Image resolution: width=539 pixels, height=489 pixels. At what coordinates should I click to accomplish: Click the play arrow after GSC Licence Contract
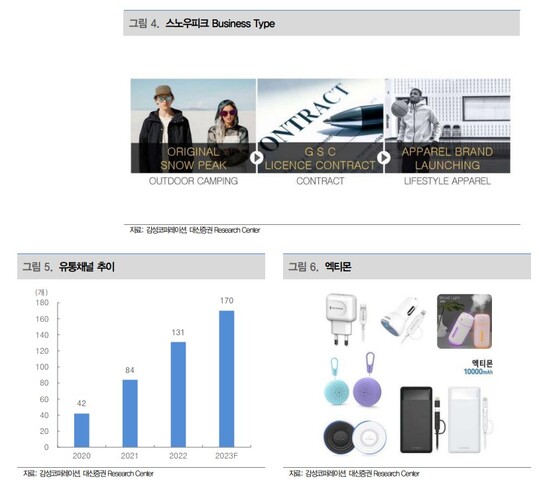pyautogui.click(x=384, y=158)
